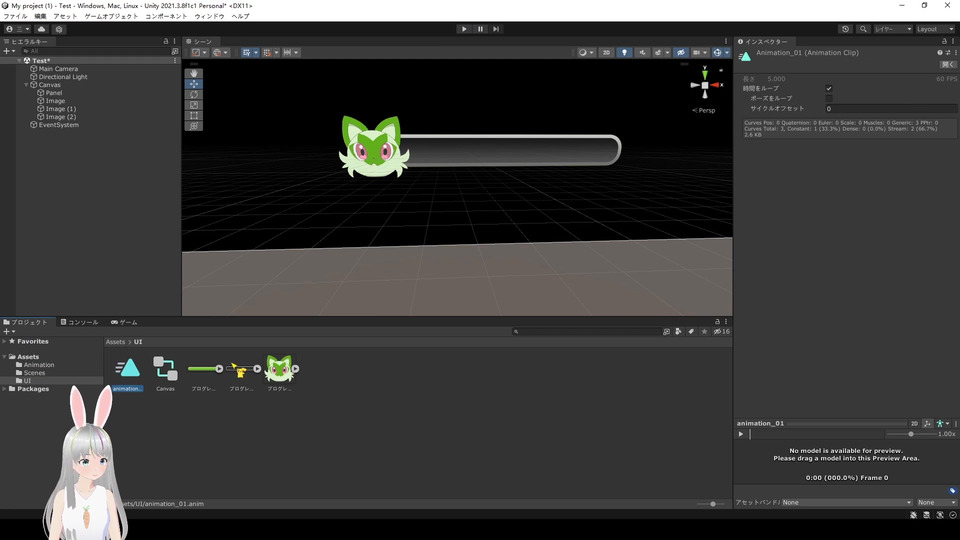This screenshot has width=960, height=540.
Task: Select the Rotate tool
Action: [193, 94]
